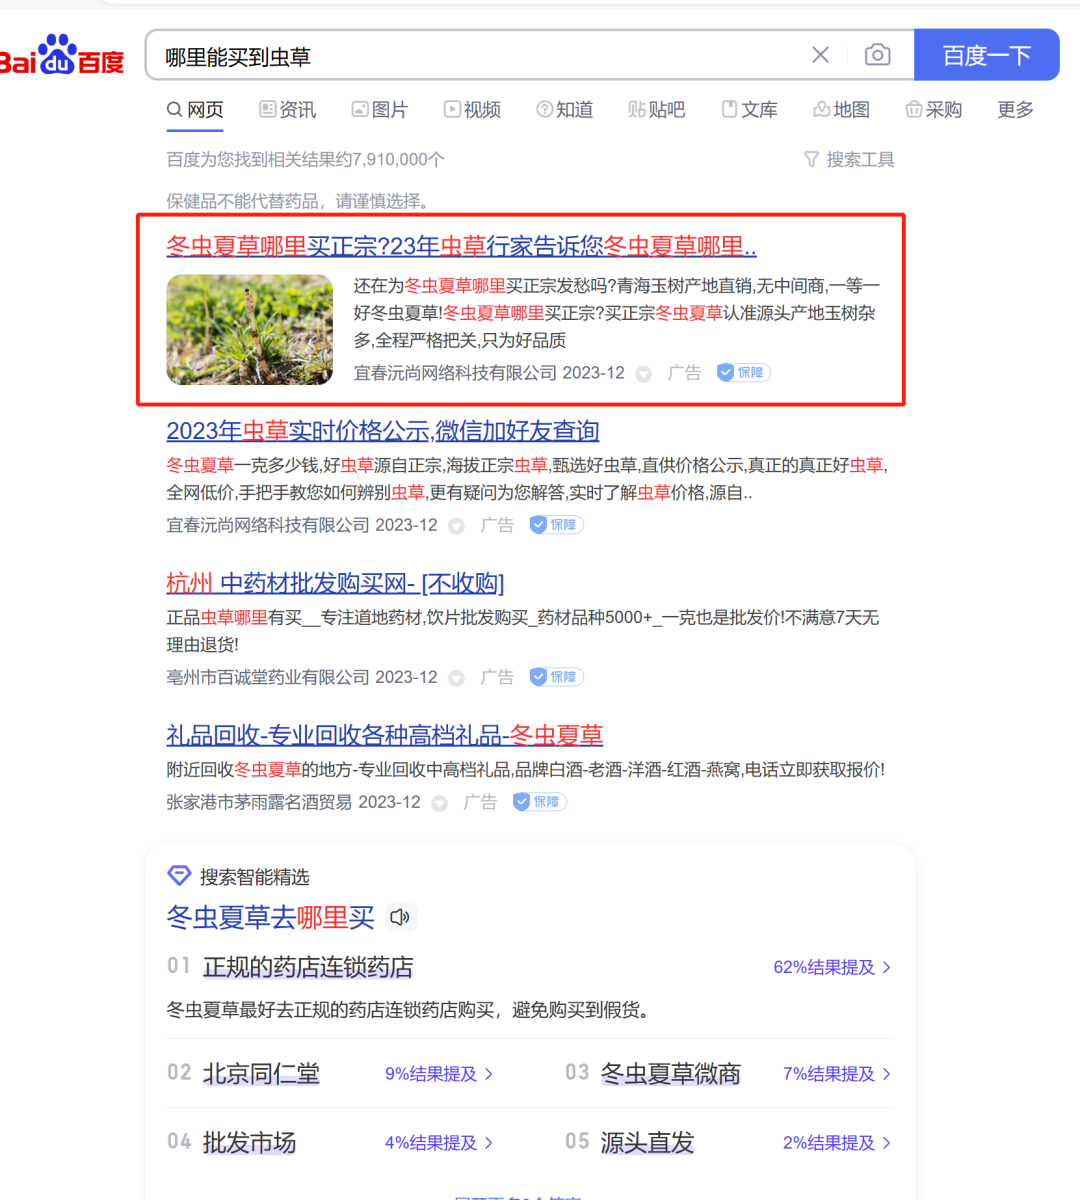Expand 4%结果提及 details

pyautogui.click(x=439, y=1143)
